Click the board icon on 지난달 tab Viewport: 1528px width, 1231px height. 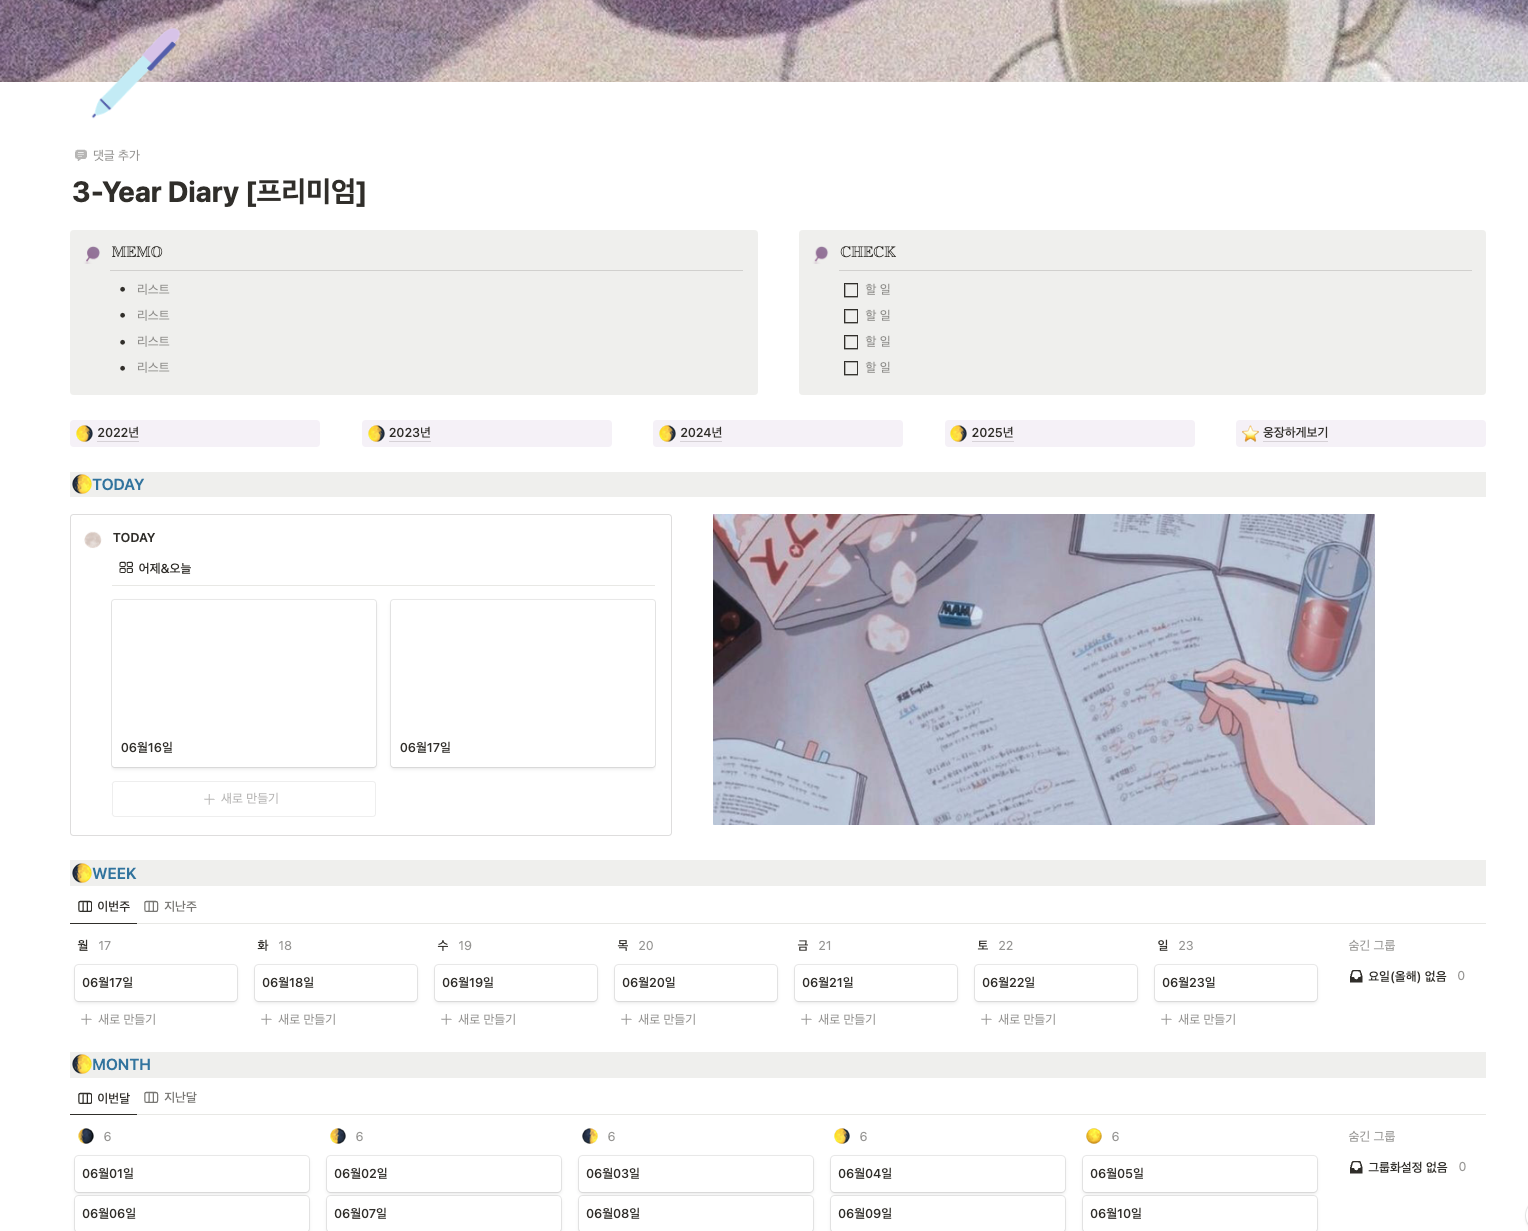151,1097
